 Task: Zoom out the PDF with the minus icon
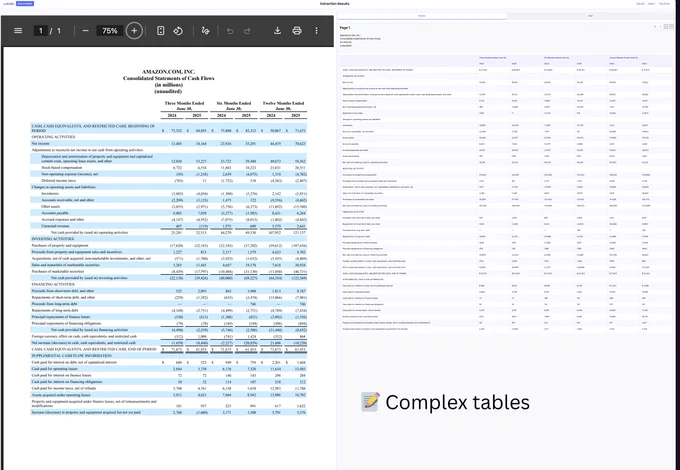click(85, 31)
